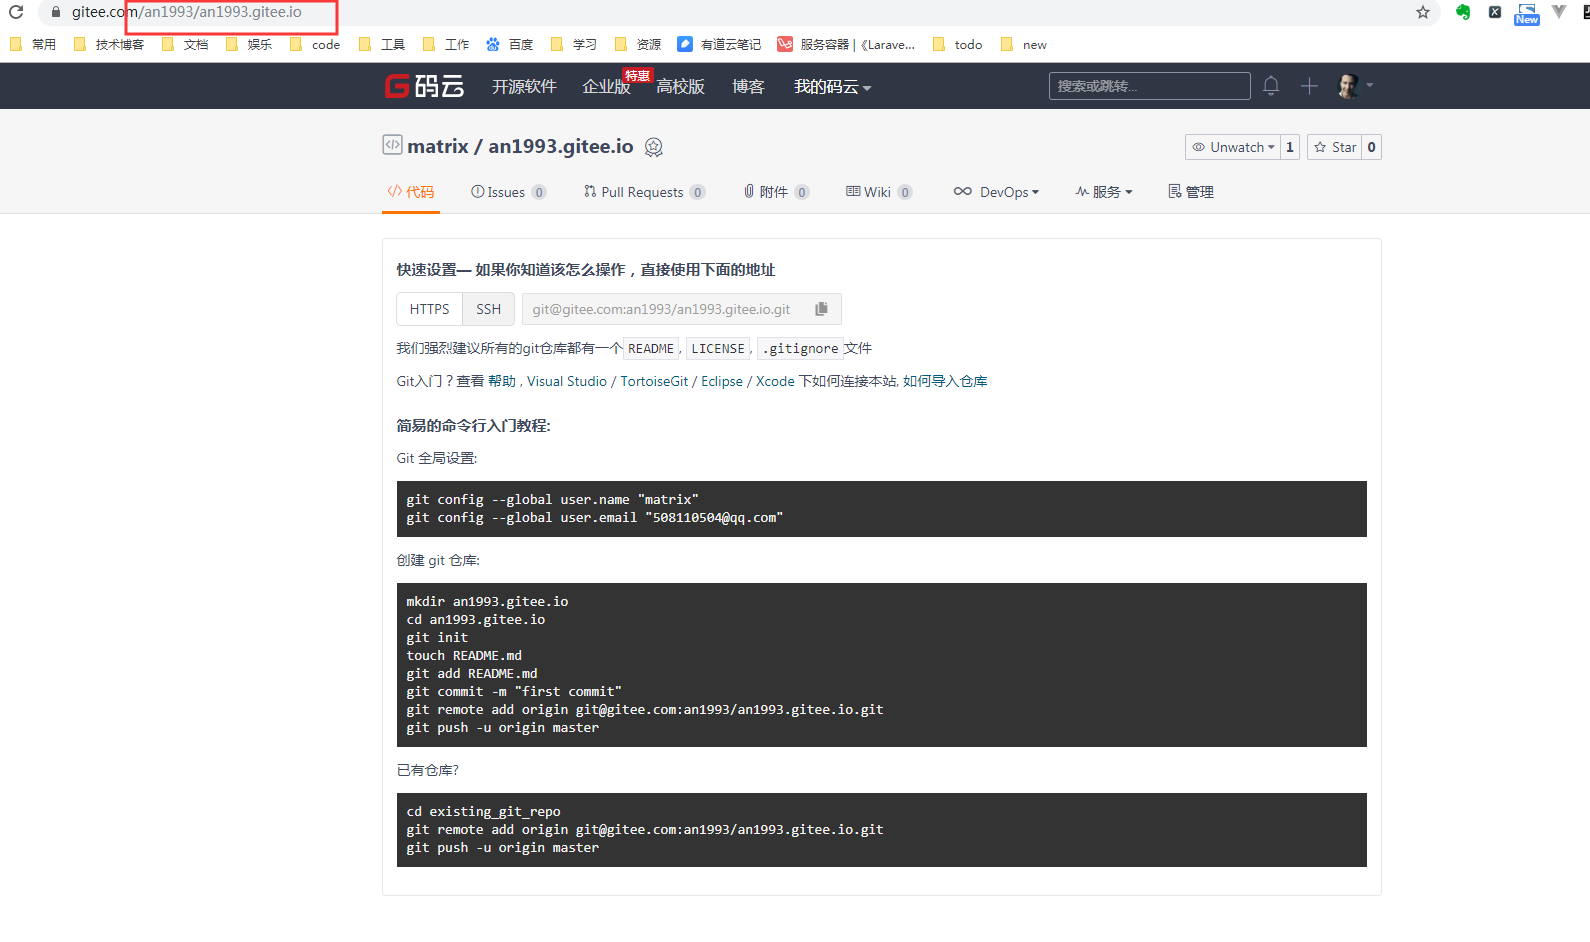
Task: Reload the page with the browser refresh icon
Action: [16, 12]
